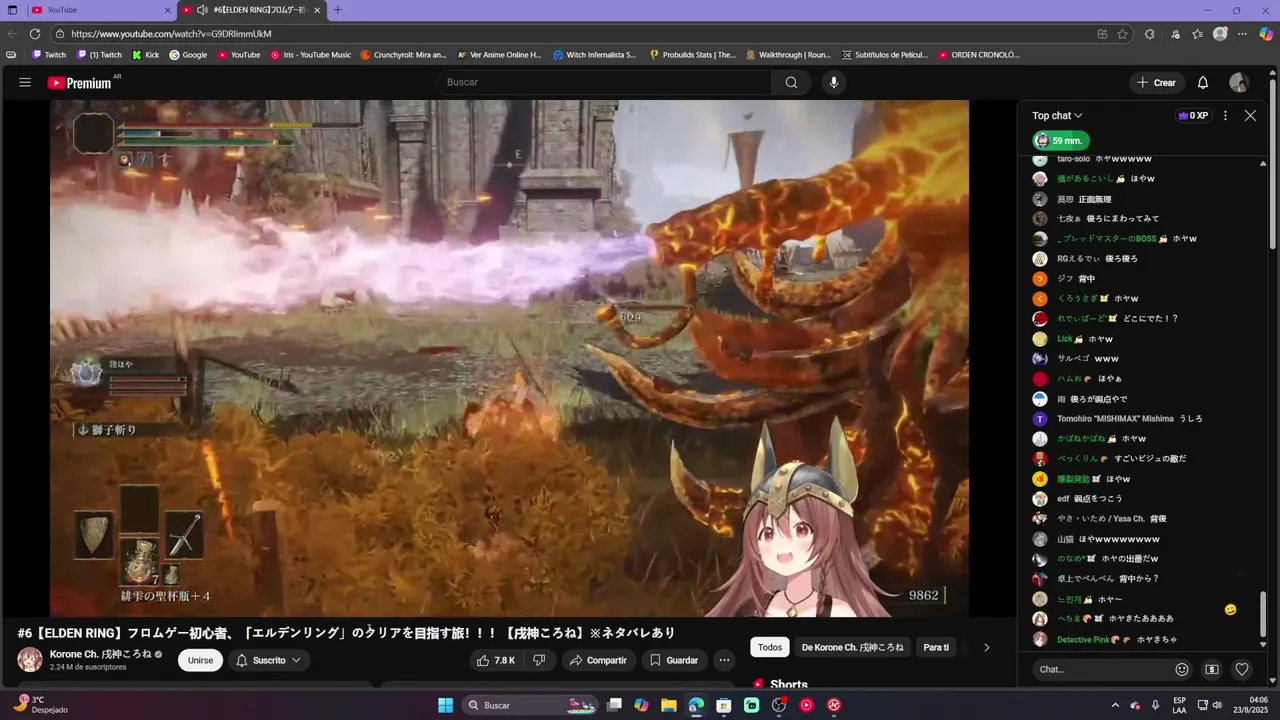Screen dimensions: 1280x720
Task: Select the Elden Ring video tab
Action: coord(251,10)
